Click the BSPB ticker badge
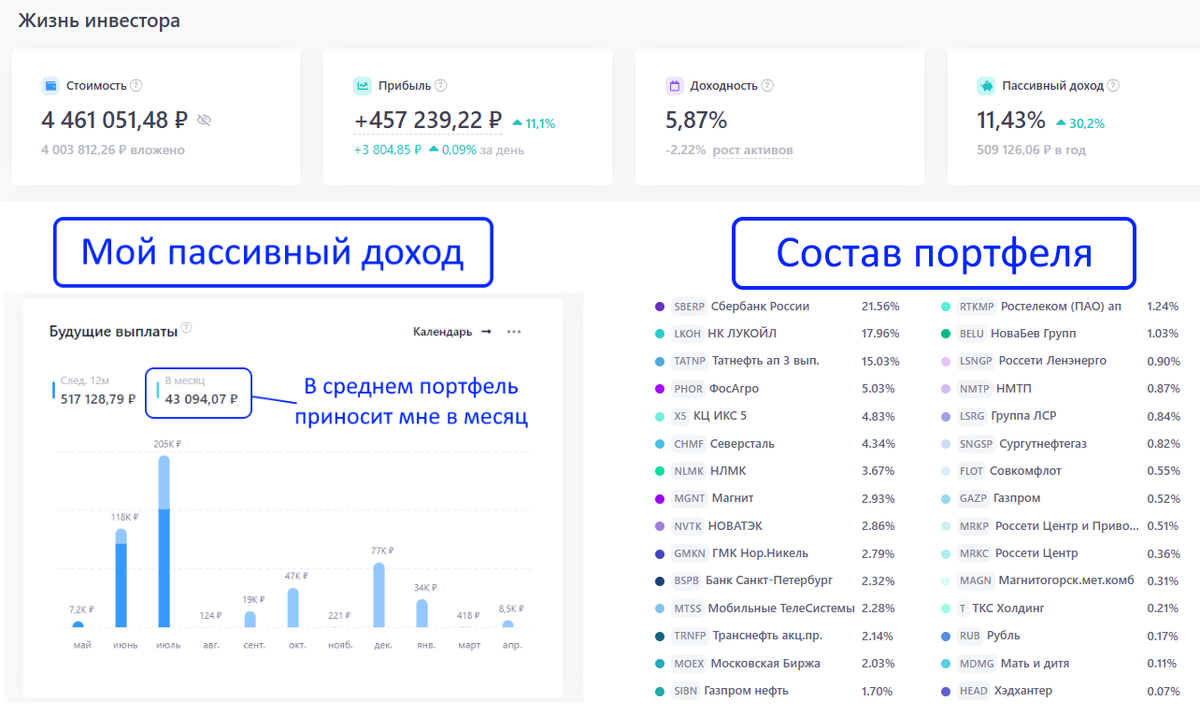 point(687,580)
